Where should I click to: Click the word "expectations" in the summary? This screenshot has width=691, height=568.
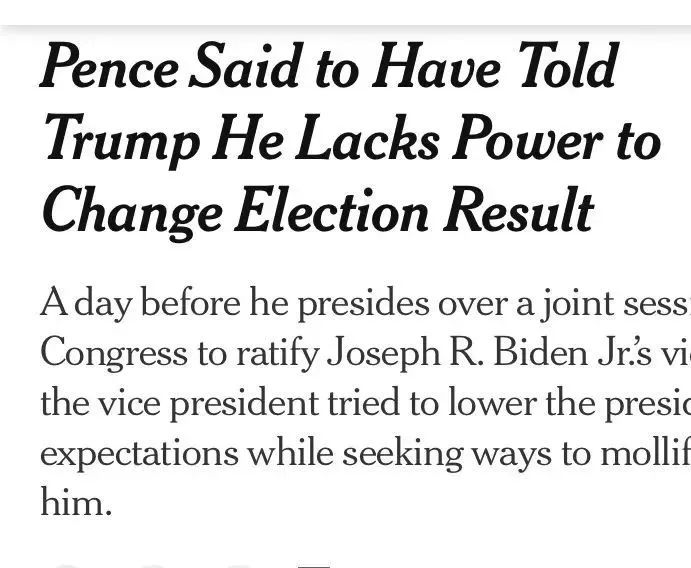[x=139, y=452]
